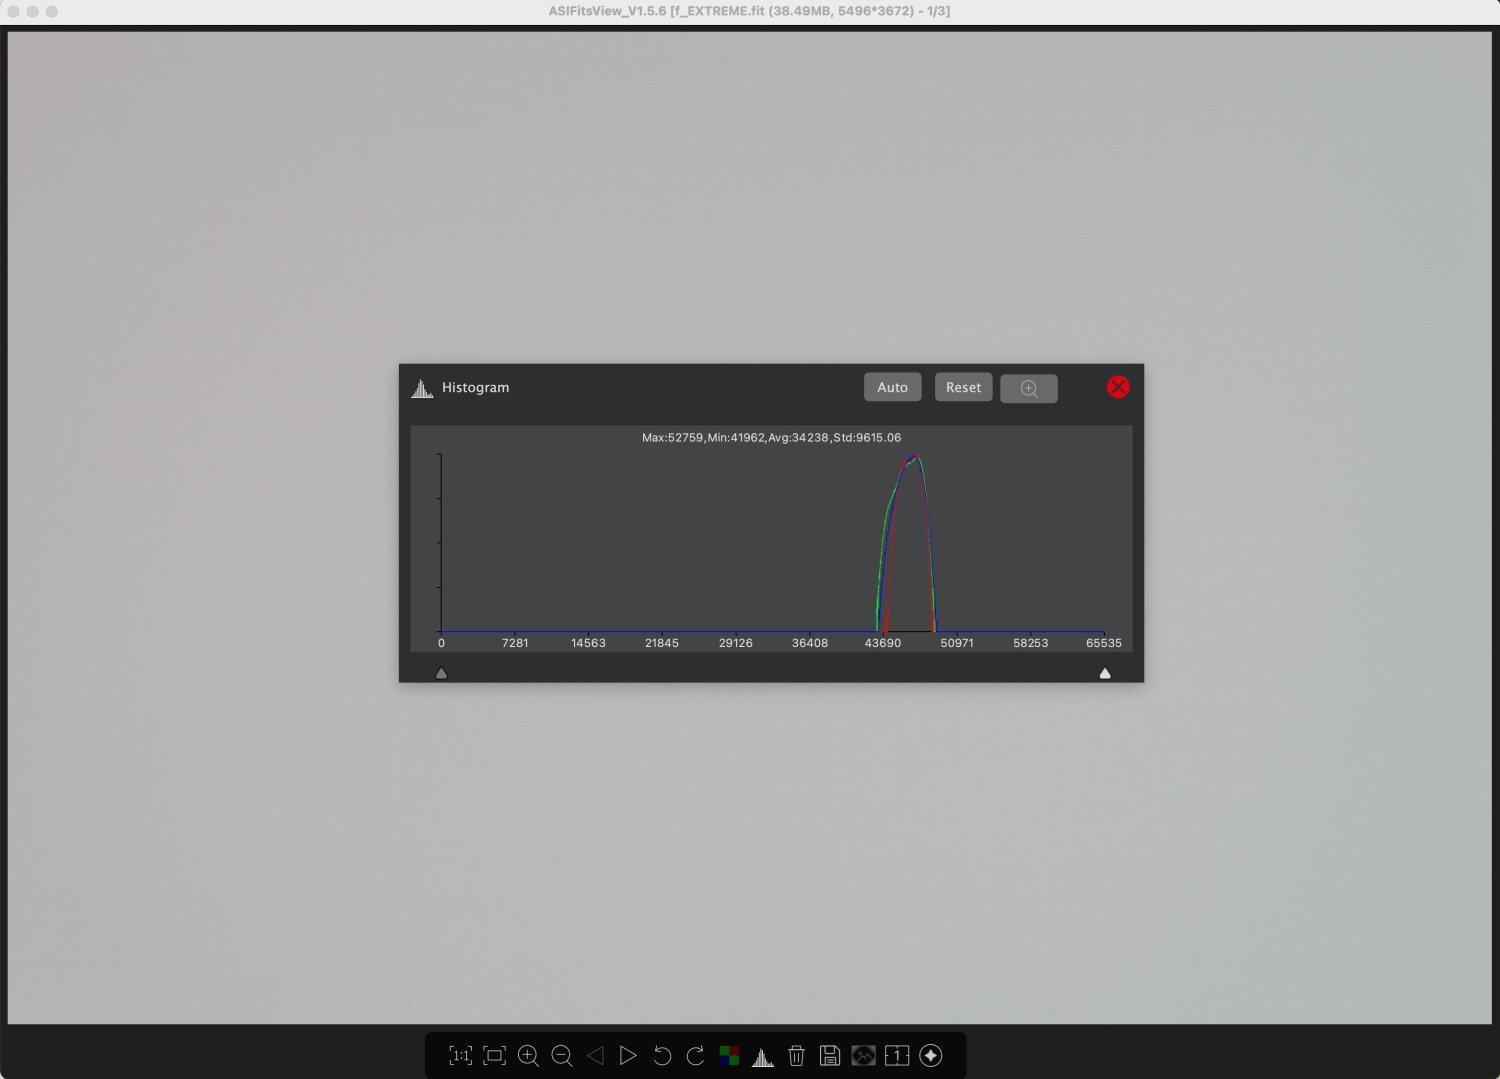Close the Histogram panel with red X
The width and height of the screenshot is (1500, 1079).
point(1118,387)
